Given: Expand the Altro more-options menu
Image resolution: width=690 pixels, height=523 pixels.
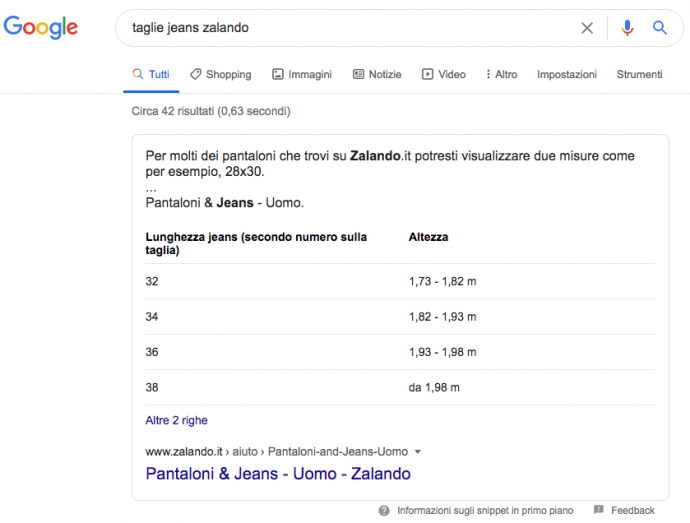Looking at the screenshot, I should (501, 74).
